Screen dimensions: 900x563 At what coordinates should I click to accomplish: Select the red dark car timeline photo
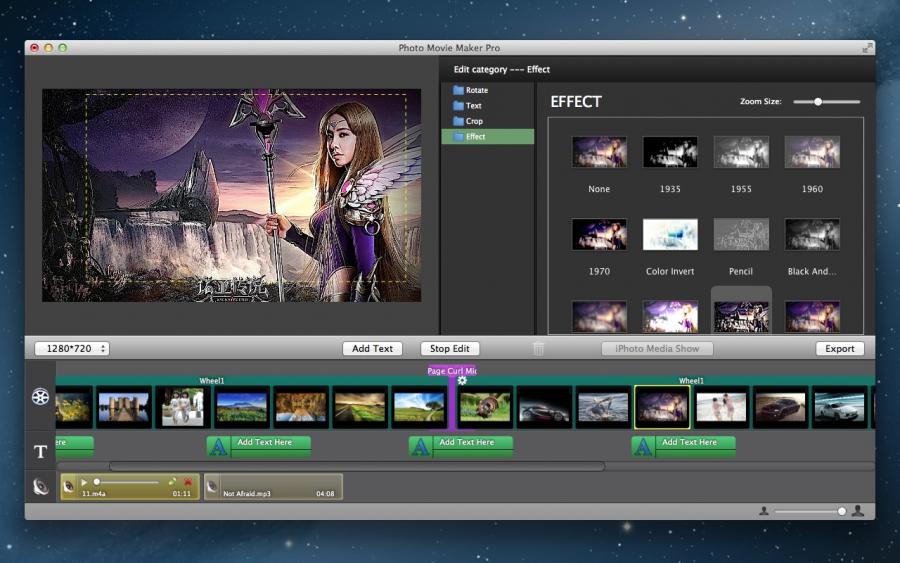coord(780,407)
